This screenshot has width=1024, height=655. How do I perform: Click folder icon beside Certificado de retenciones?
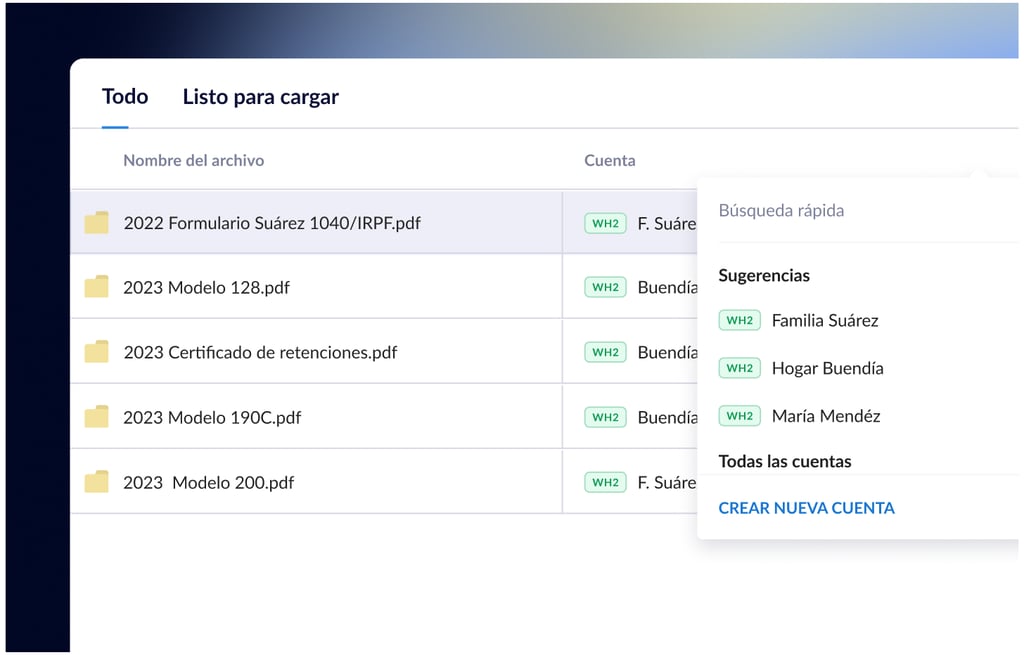pyautogui.click(x=96, y=352)
